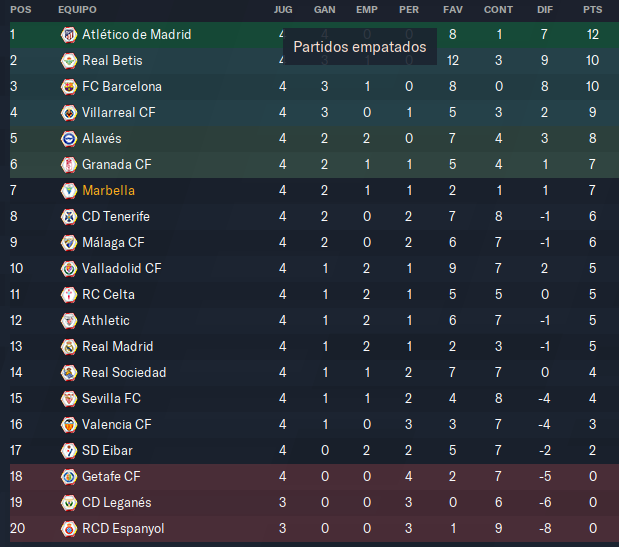This screenshot has height=547, width=619.
Task: Open FC Barcelona crest icon
Action: 69,87
